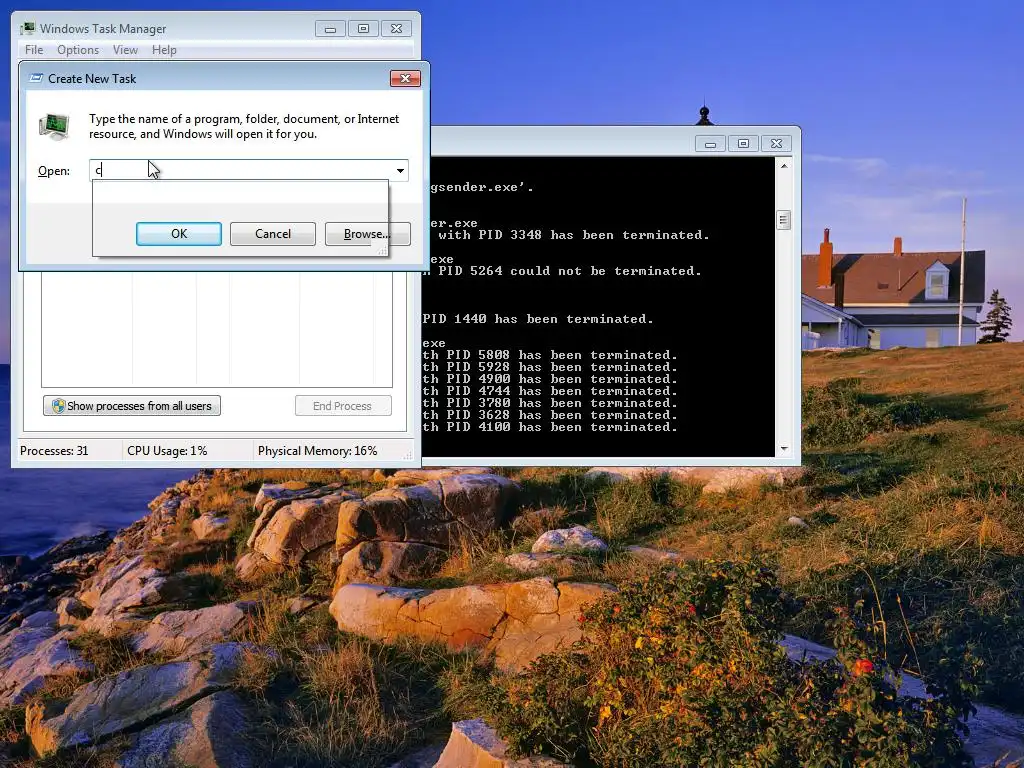Maximize the Windows Task Manager window
Viewport: 1024px width, 768px height.
tap(364, 29)
